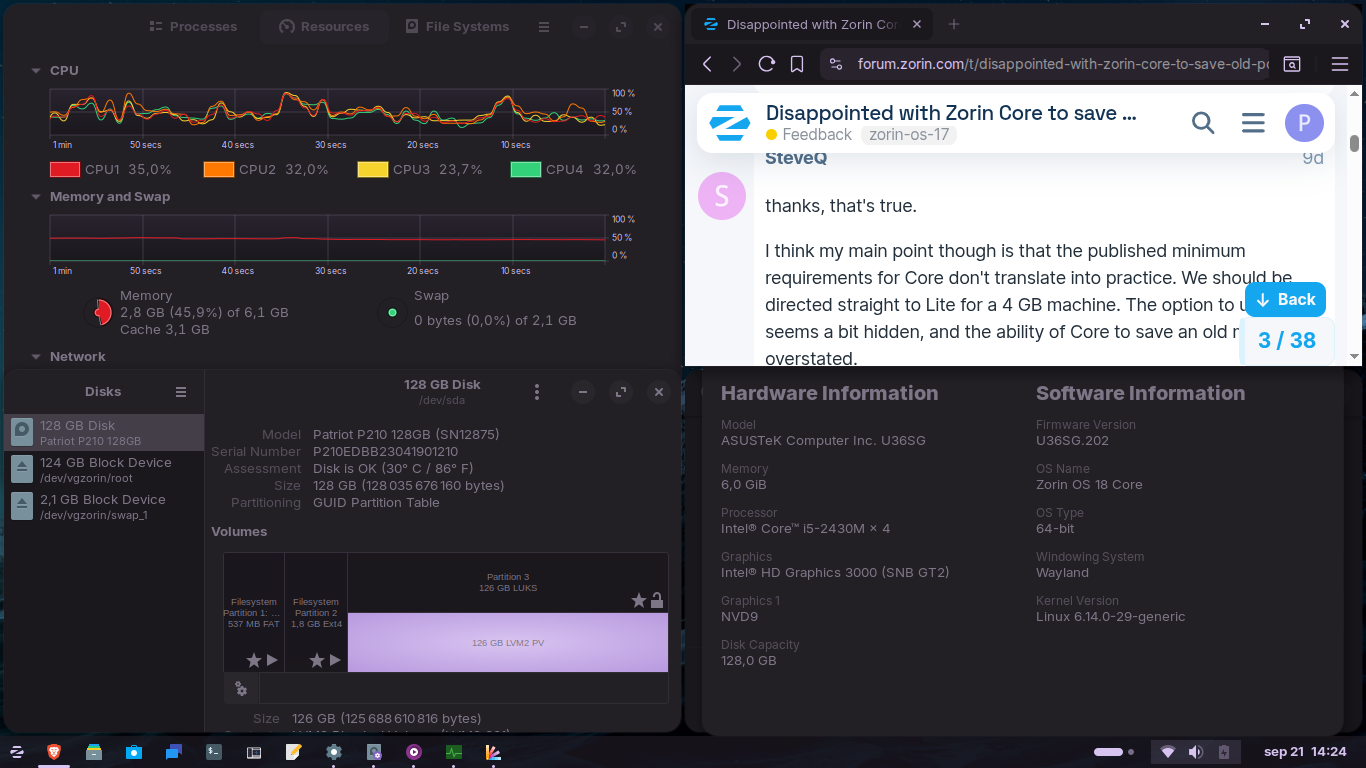The image size is (1366, 768).
Task: Open the forum search magnifier icon
Action: [x=1203, y=123]
